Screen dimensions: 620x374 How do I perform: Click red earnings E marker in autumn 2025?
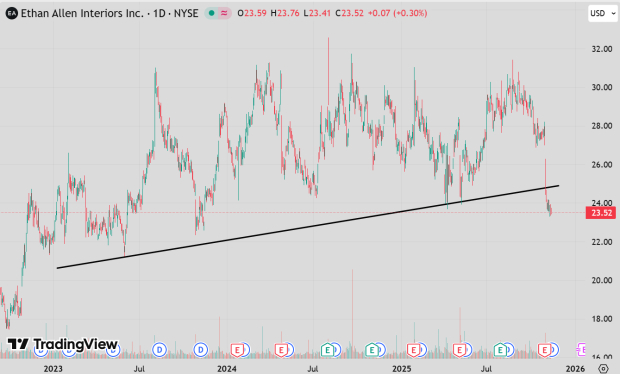pyautogui.click(x=544, y=350)
